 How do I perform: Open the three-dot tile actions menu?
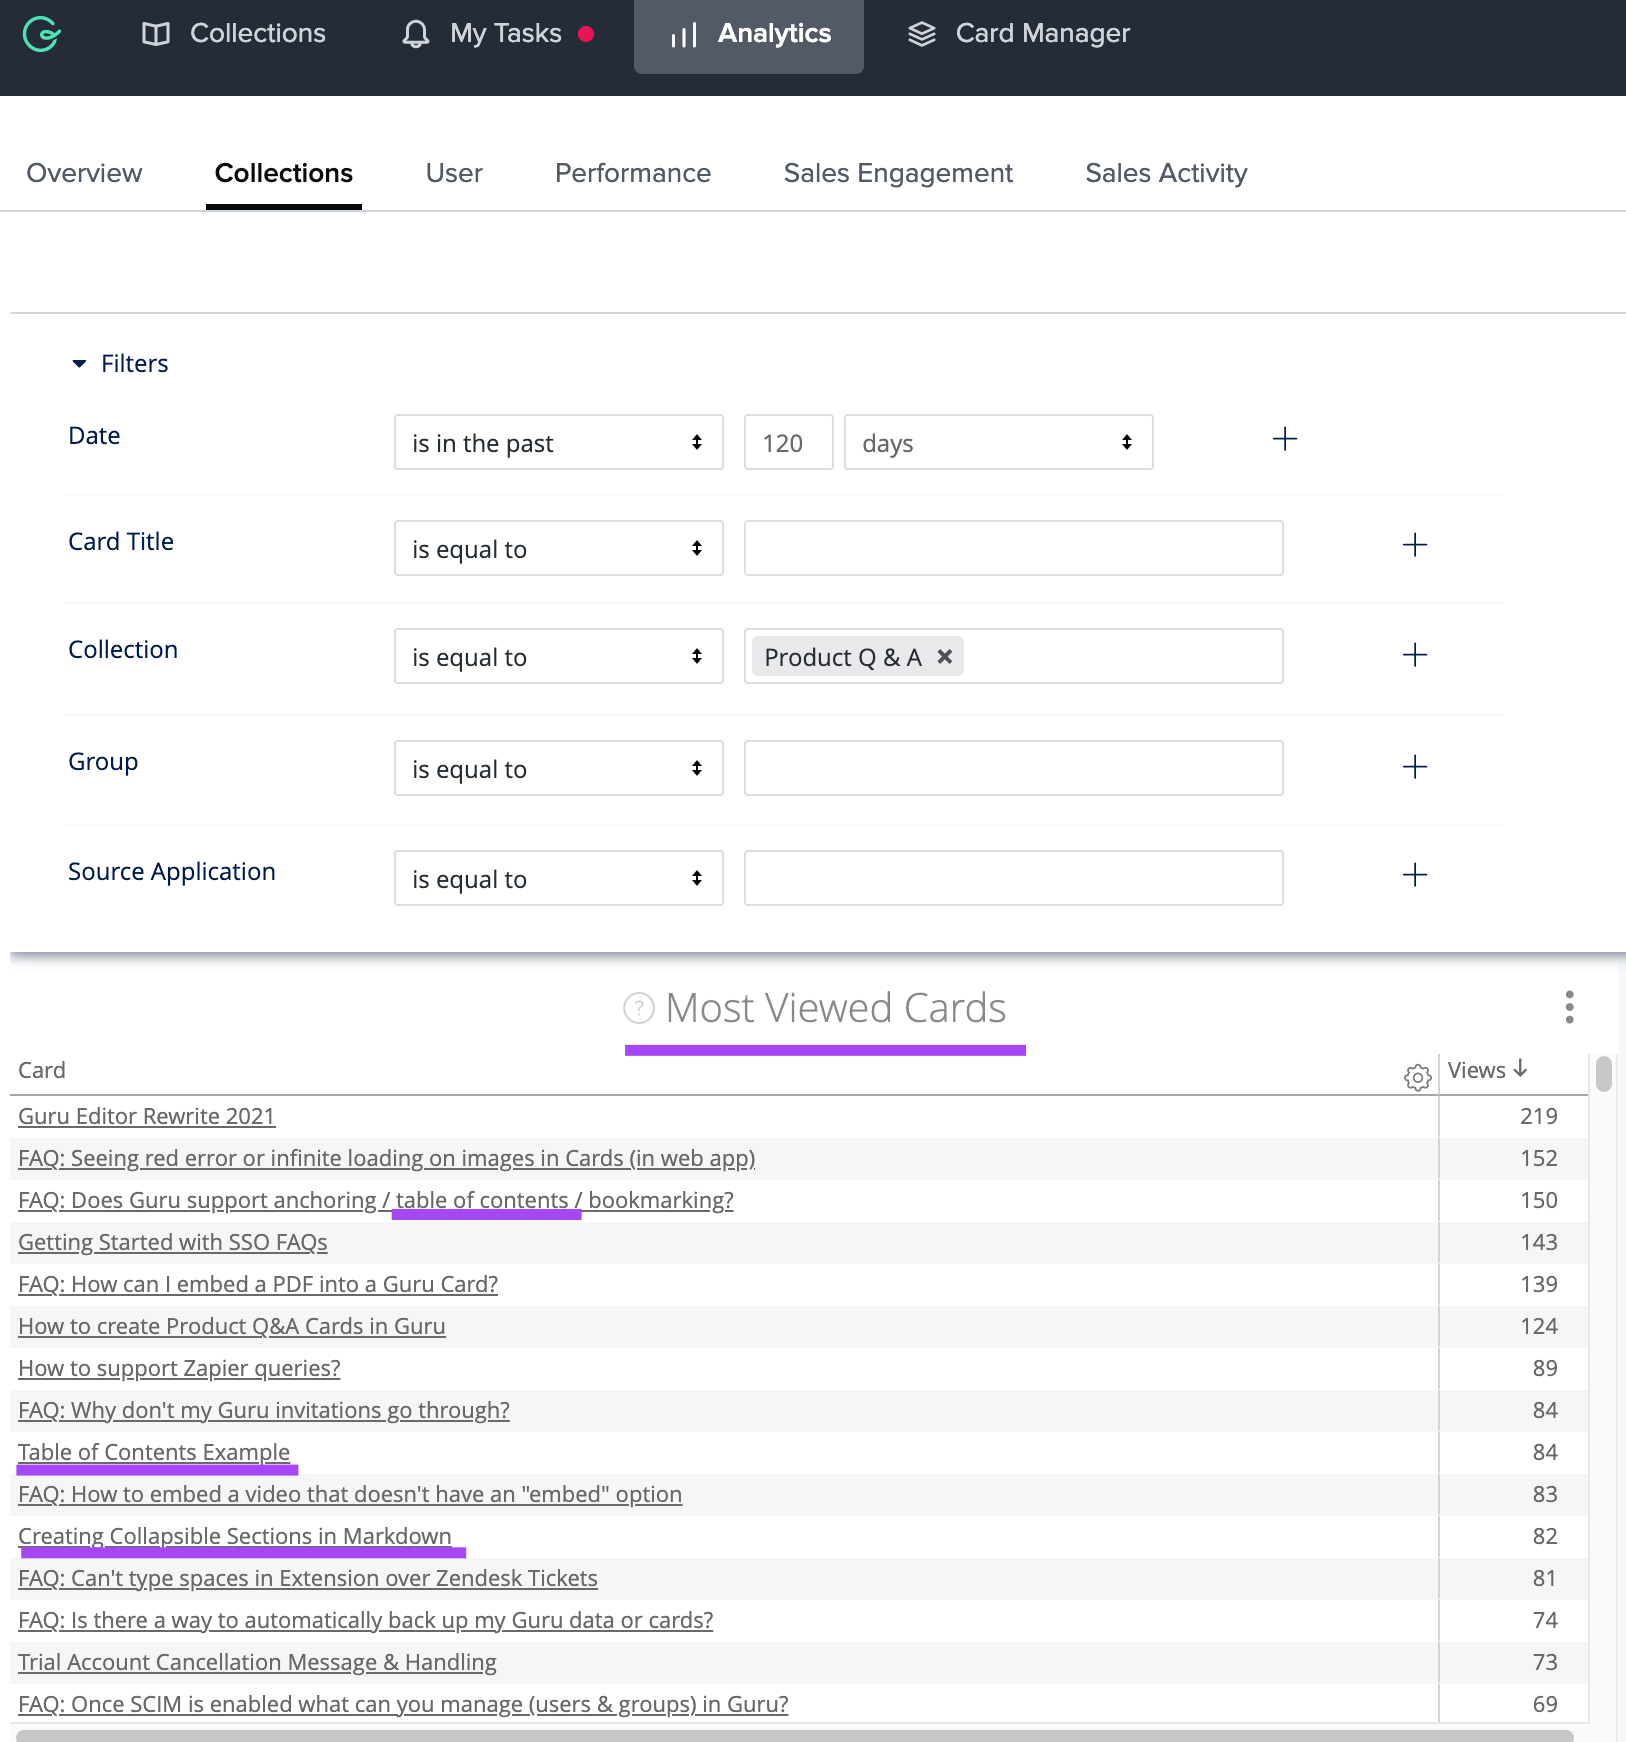pyautogui.click(x=1569, y=1007)
